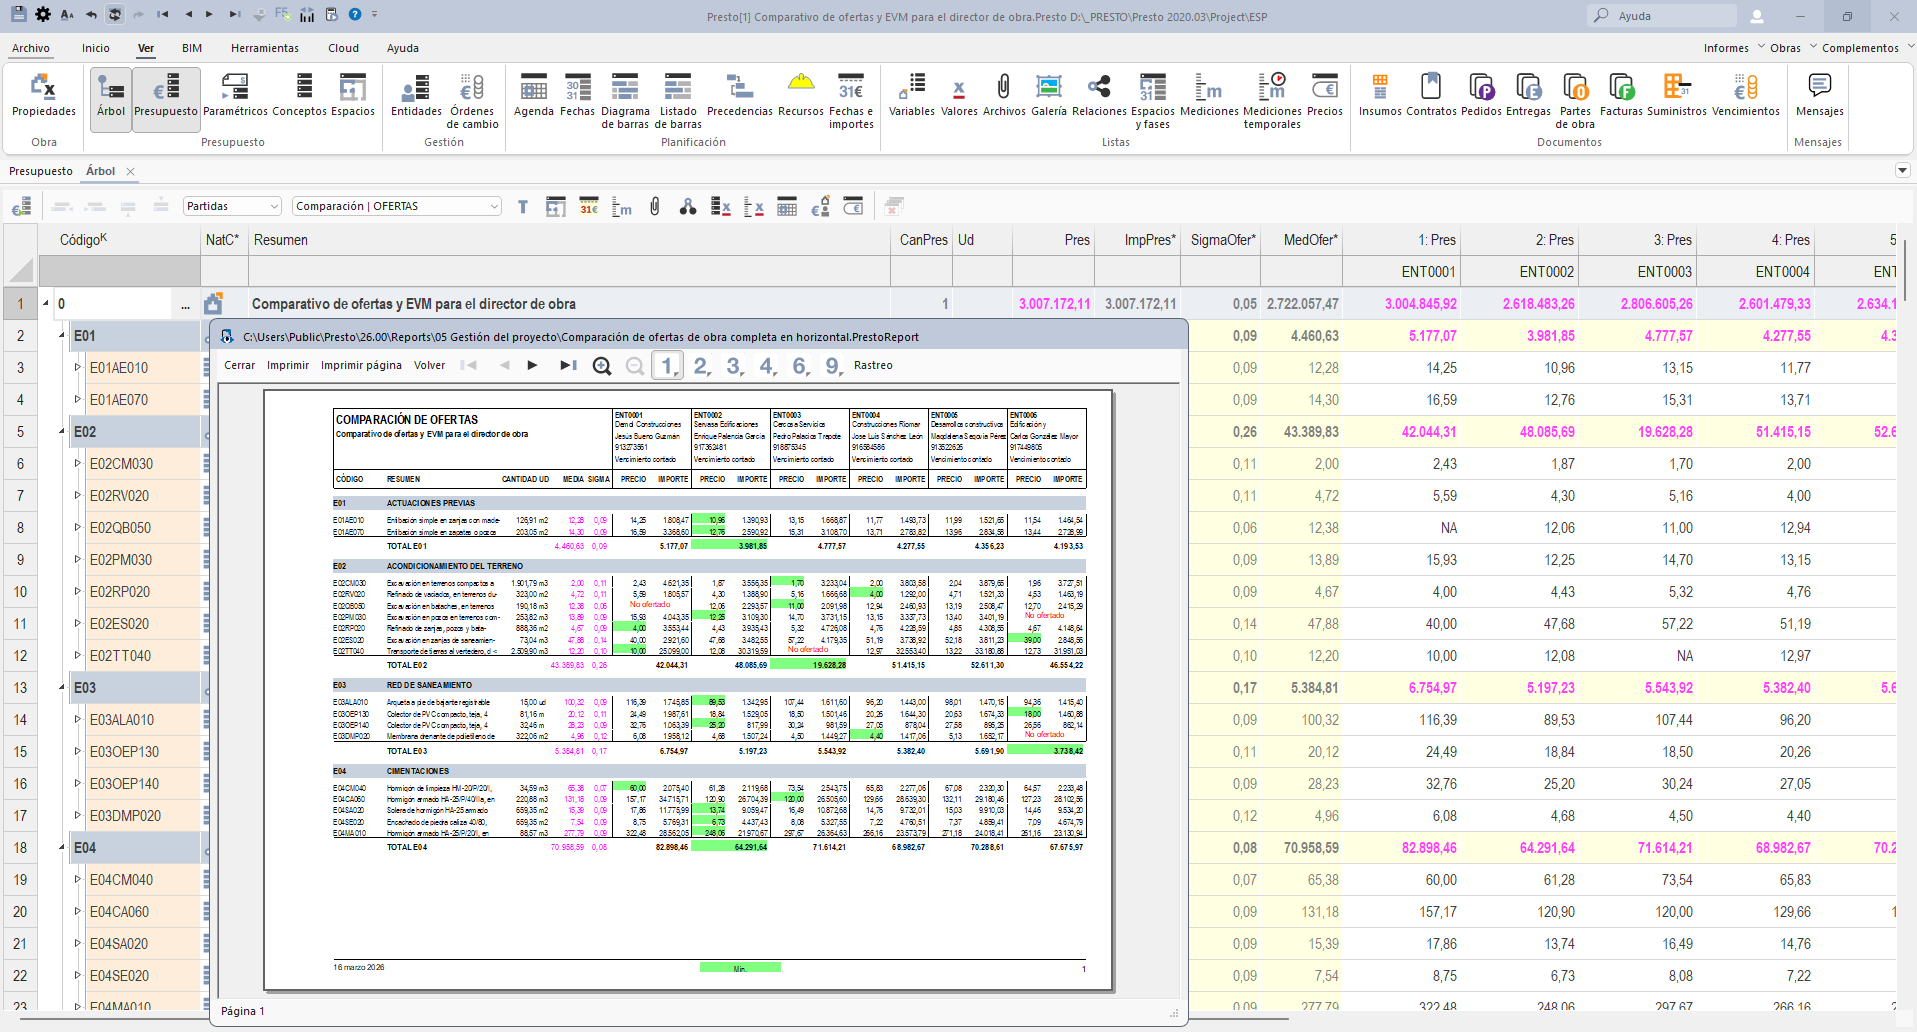Toggle Rastreo in report preview
This screenshot has width=1917, height=1032.
coord(873,366)
